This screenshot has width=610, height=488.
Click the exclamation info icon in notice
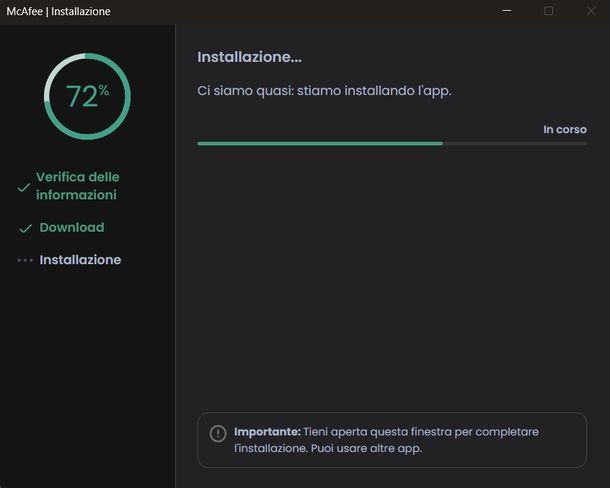(218, 433)
